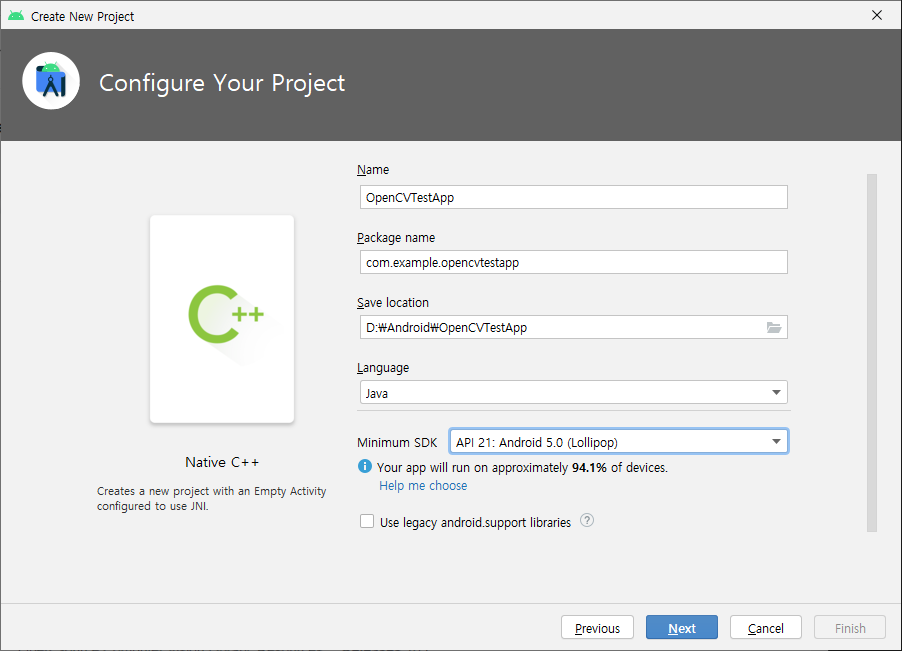Click the Android icon in the title bar
Viewport: 902px width, 651px height.
[x=16, y=16]
